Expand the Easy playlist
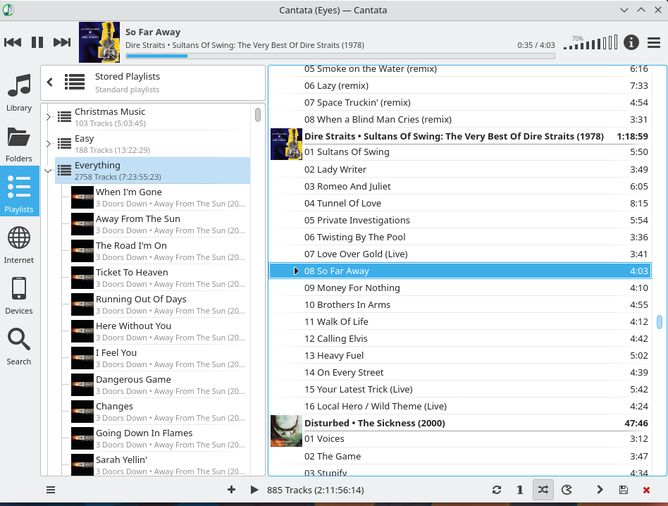Image resolution: width=668 pixels, height=506 pixels. point(48,144)
